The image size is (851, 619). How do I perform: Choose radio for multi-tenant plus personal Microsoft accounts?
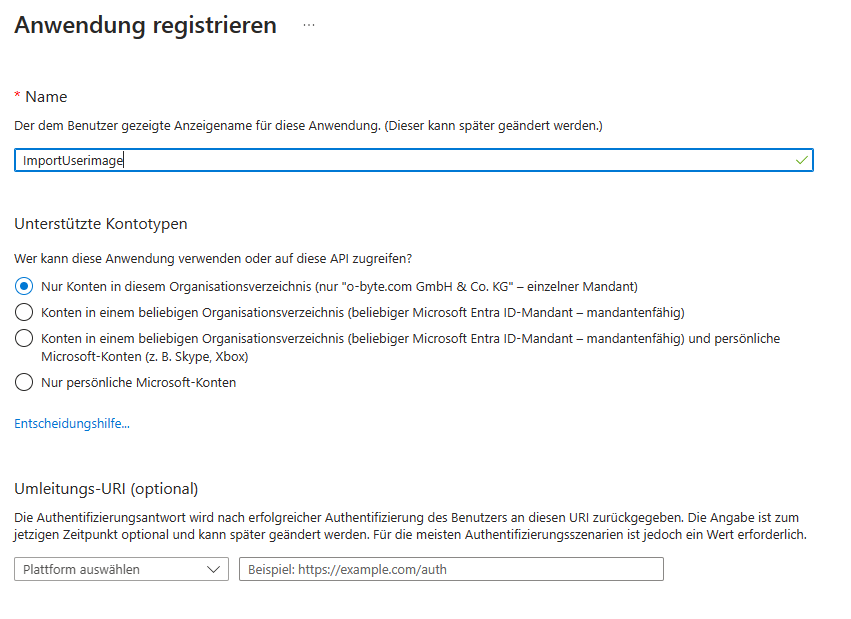[24, 339]
